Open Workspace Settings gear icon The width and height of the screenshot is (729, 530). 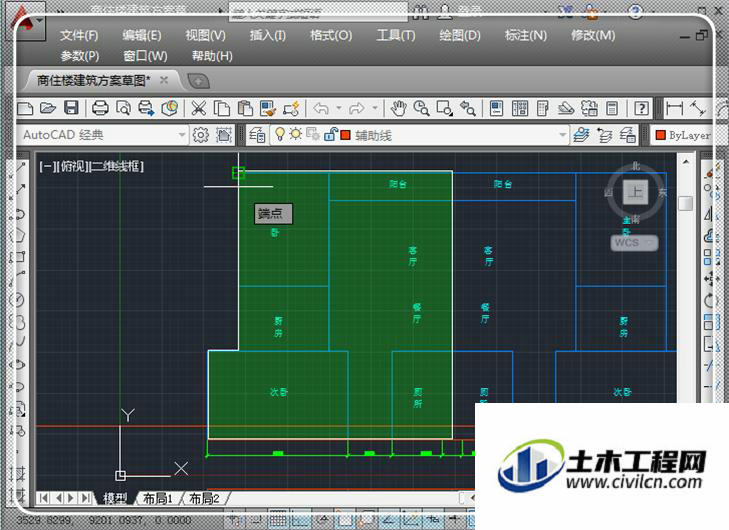click(201, 135)
